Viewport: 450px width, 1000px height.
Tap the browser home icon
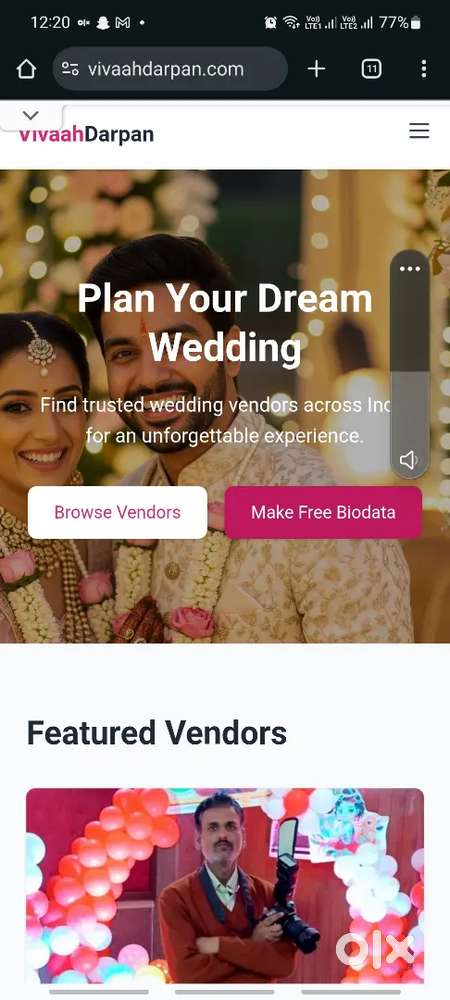click(x=26, y=69)
